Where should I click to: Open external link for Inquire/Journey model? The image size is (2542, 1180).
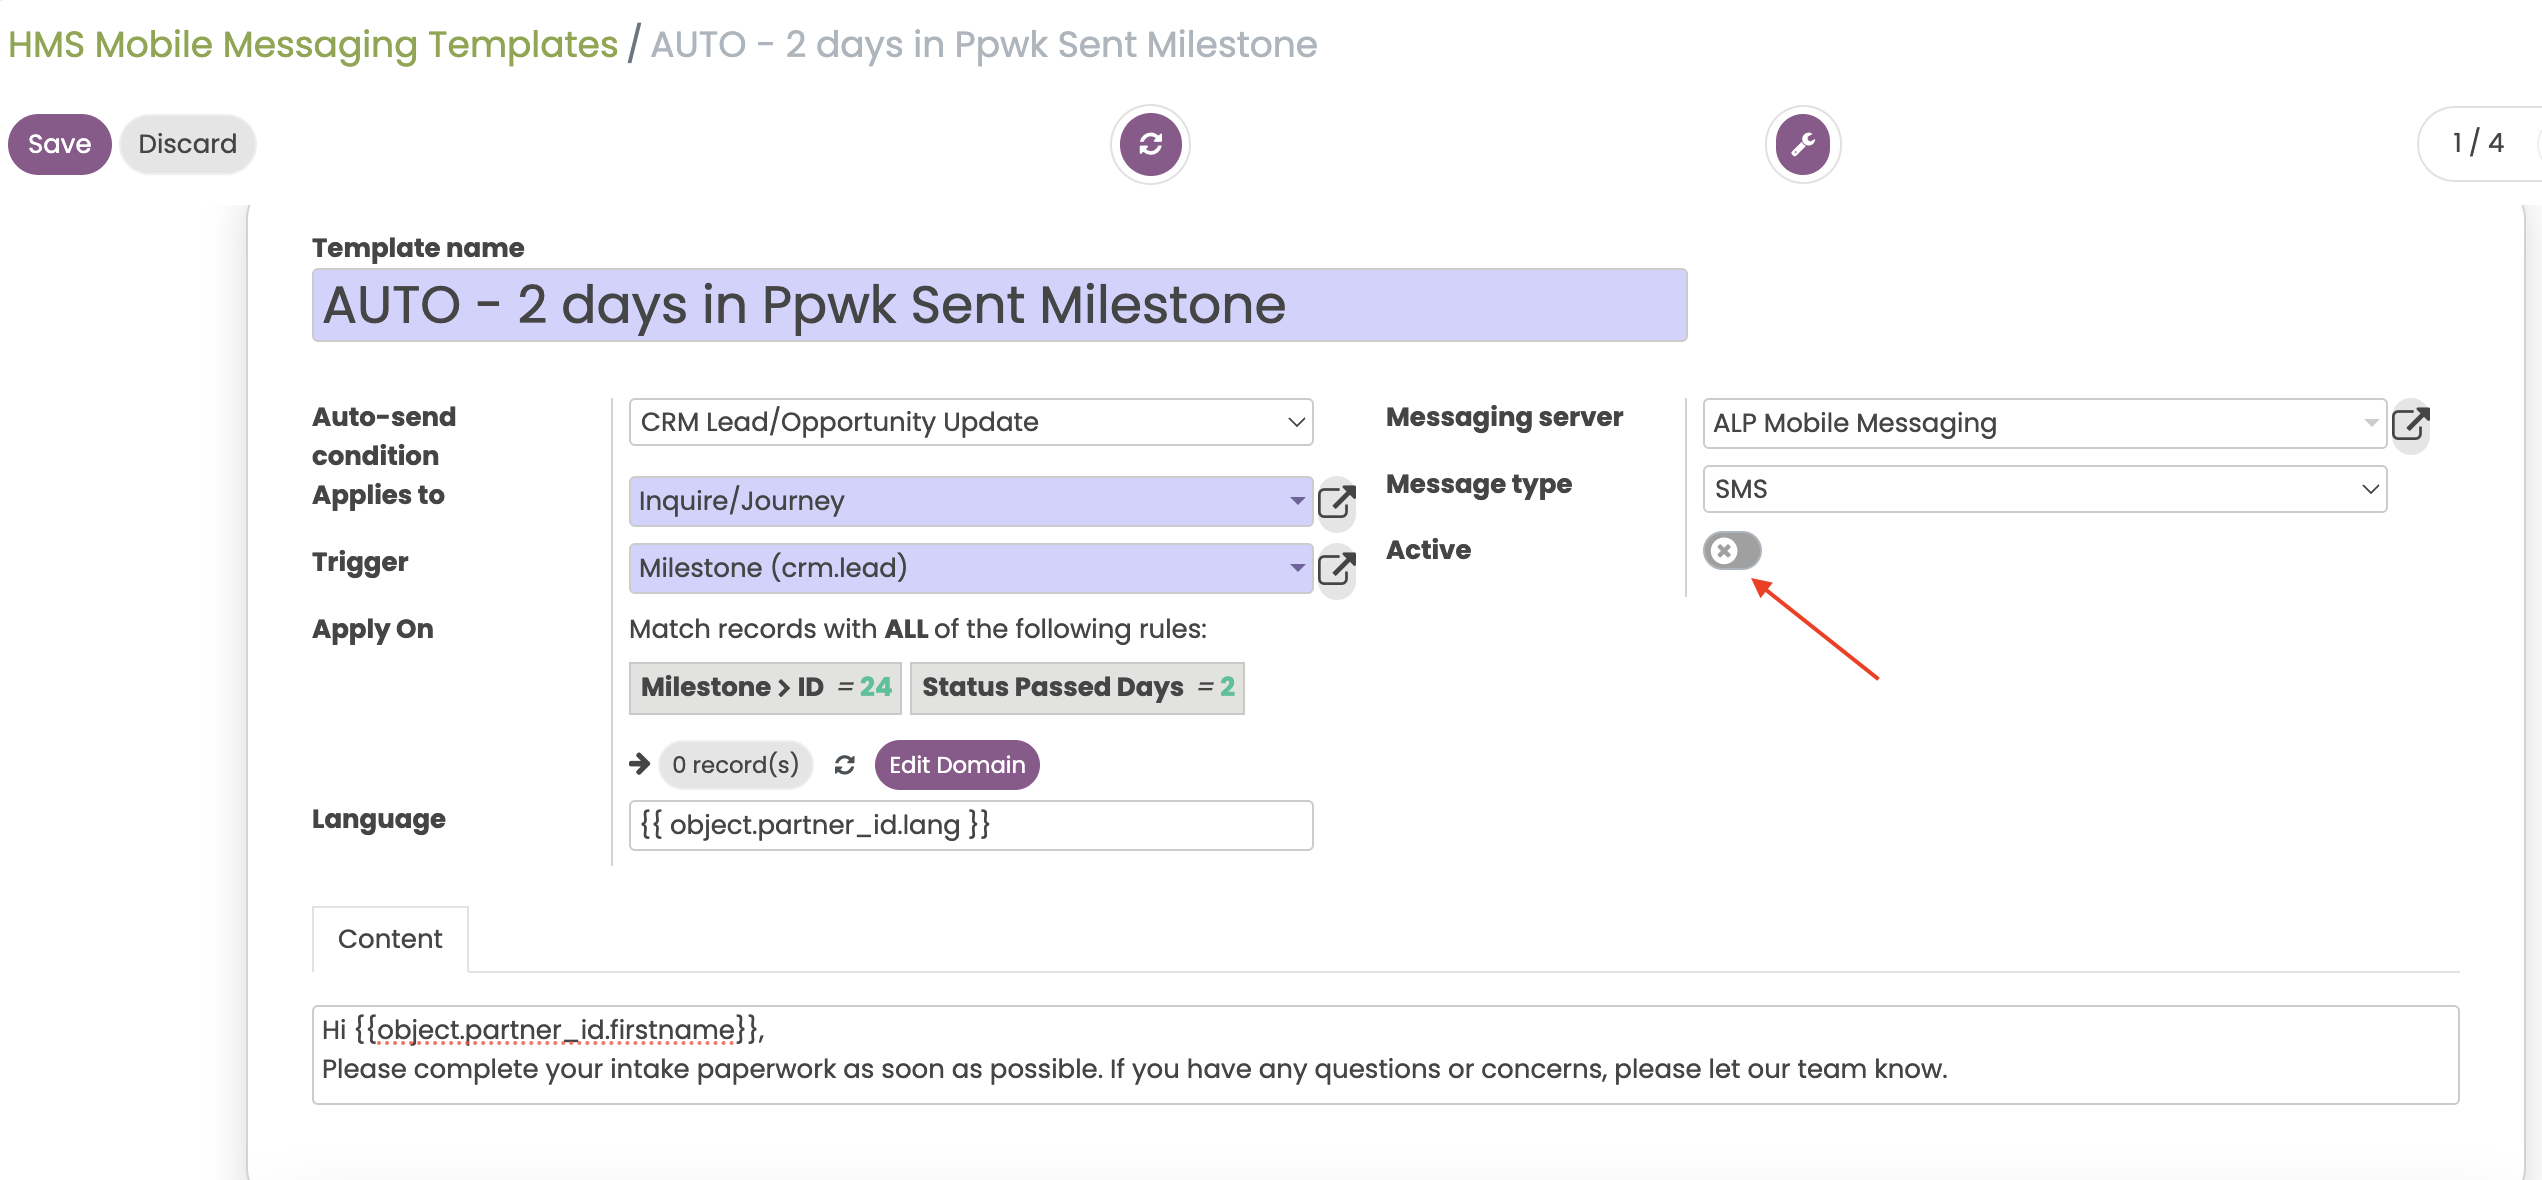click(1336, 501)
